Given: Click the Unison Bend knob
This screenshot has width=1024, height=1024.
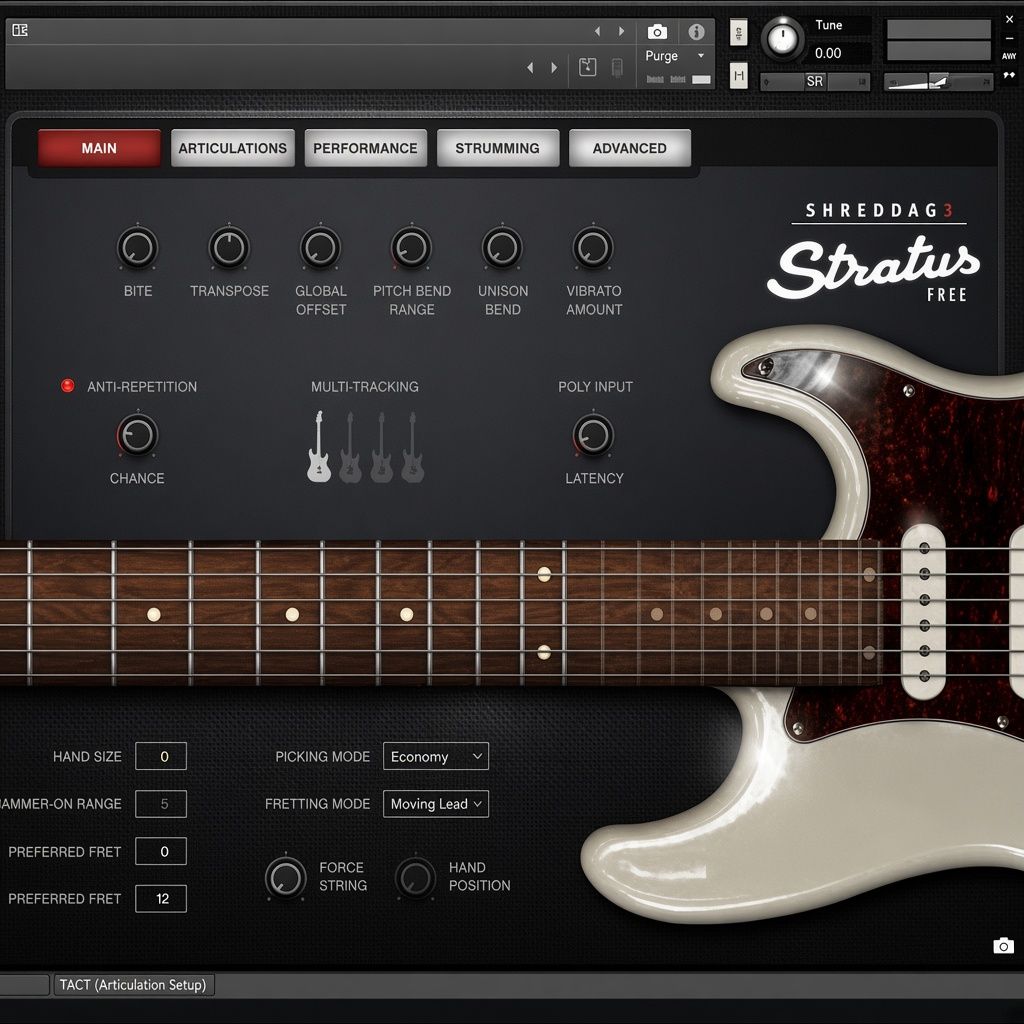Looking at the screenshot, I should [502, 248].
